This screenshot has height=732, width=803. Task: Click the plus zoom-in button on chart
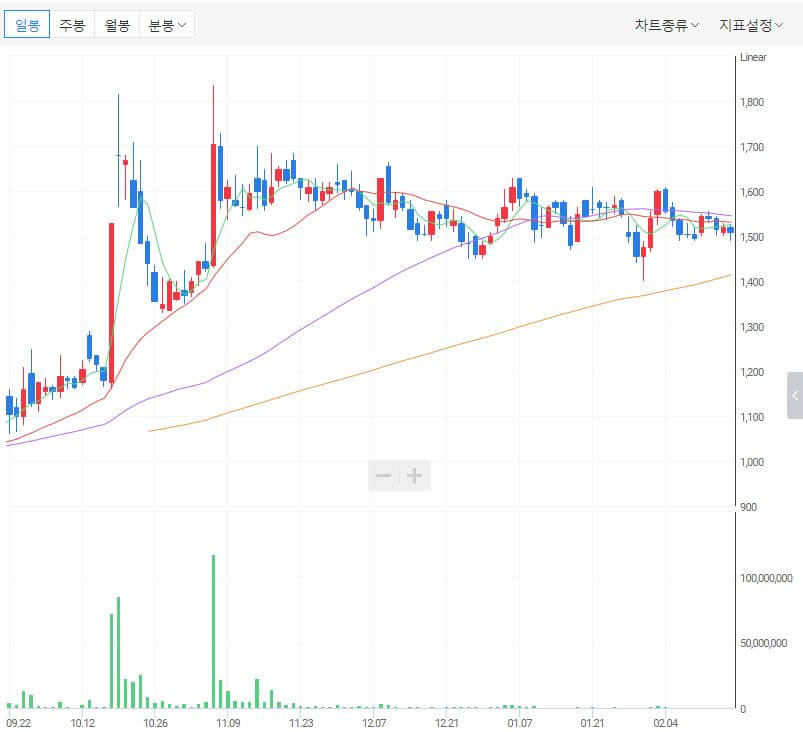click(415, 475)
